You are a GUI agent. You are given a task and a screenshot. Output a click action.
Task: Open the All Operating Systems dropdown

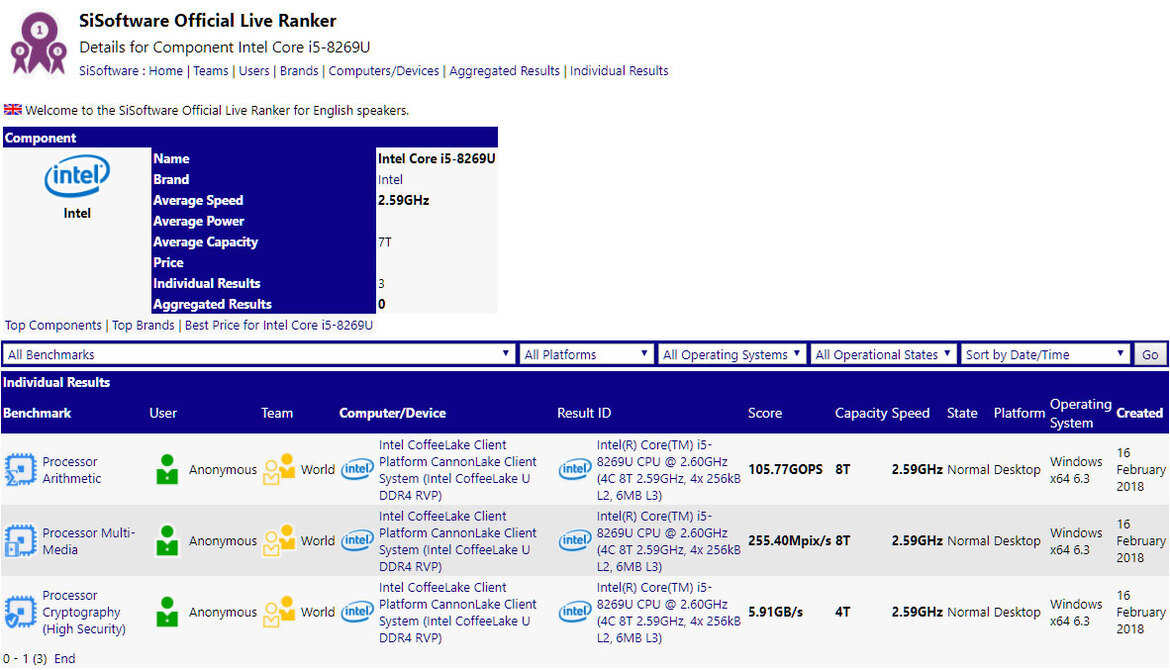coord(732,354)
